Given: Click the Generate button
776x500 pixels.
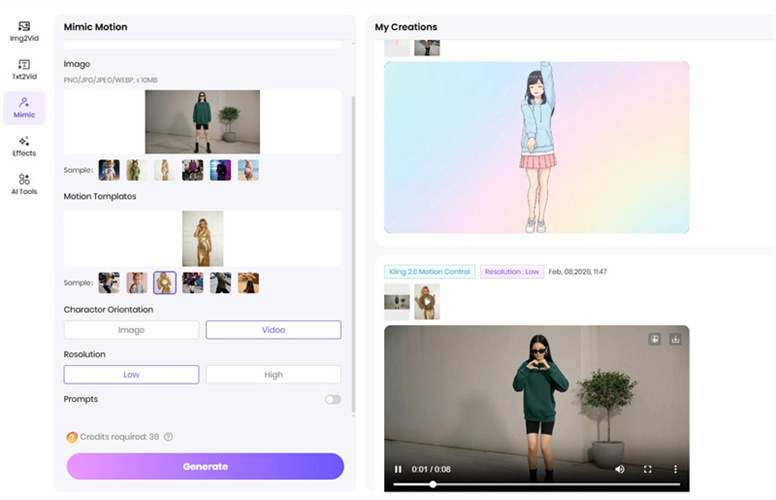Looking at the screenshot, I should (205, 466).
